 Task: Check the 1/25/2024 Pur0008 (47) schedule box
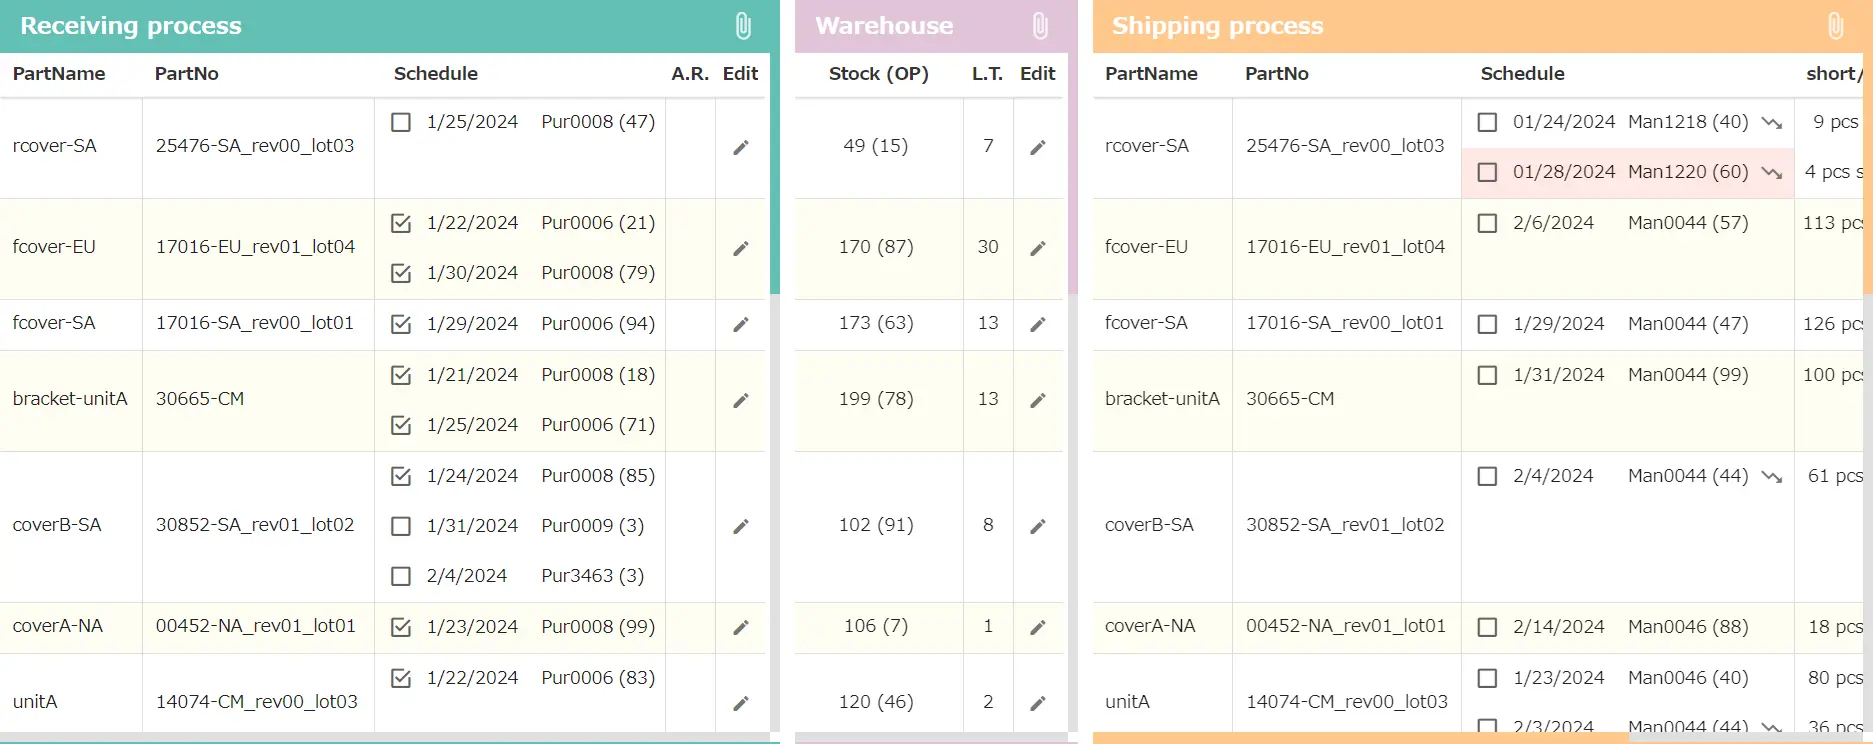click(401, 122)
